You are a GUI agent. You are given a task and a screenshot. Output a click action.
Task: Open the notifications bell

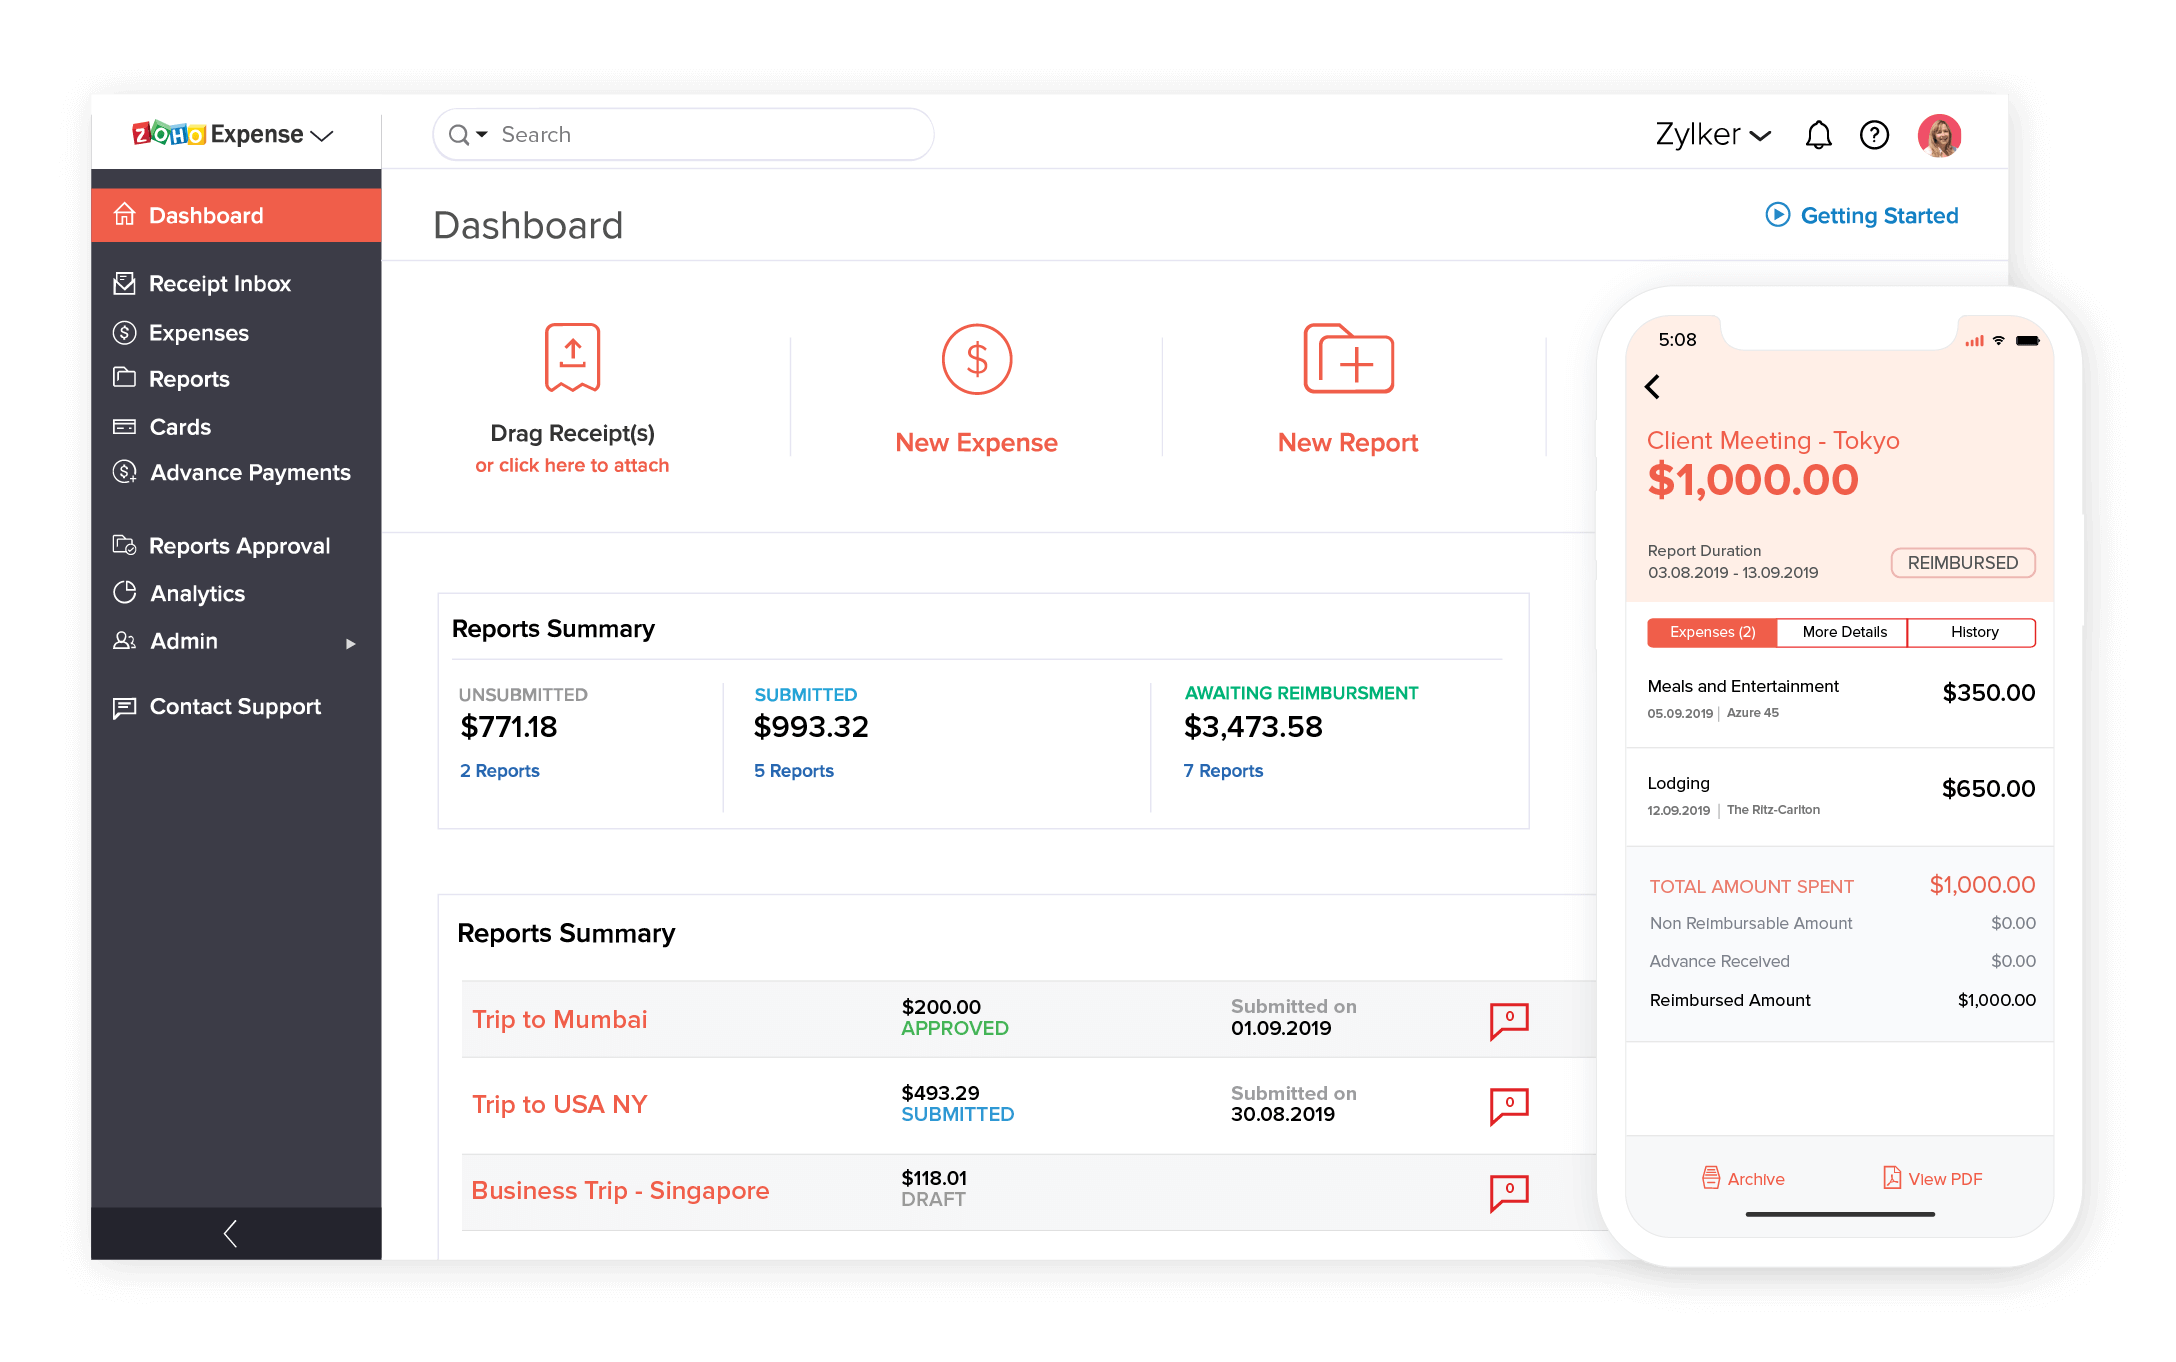tap(1820, 134)
